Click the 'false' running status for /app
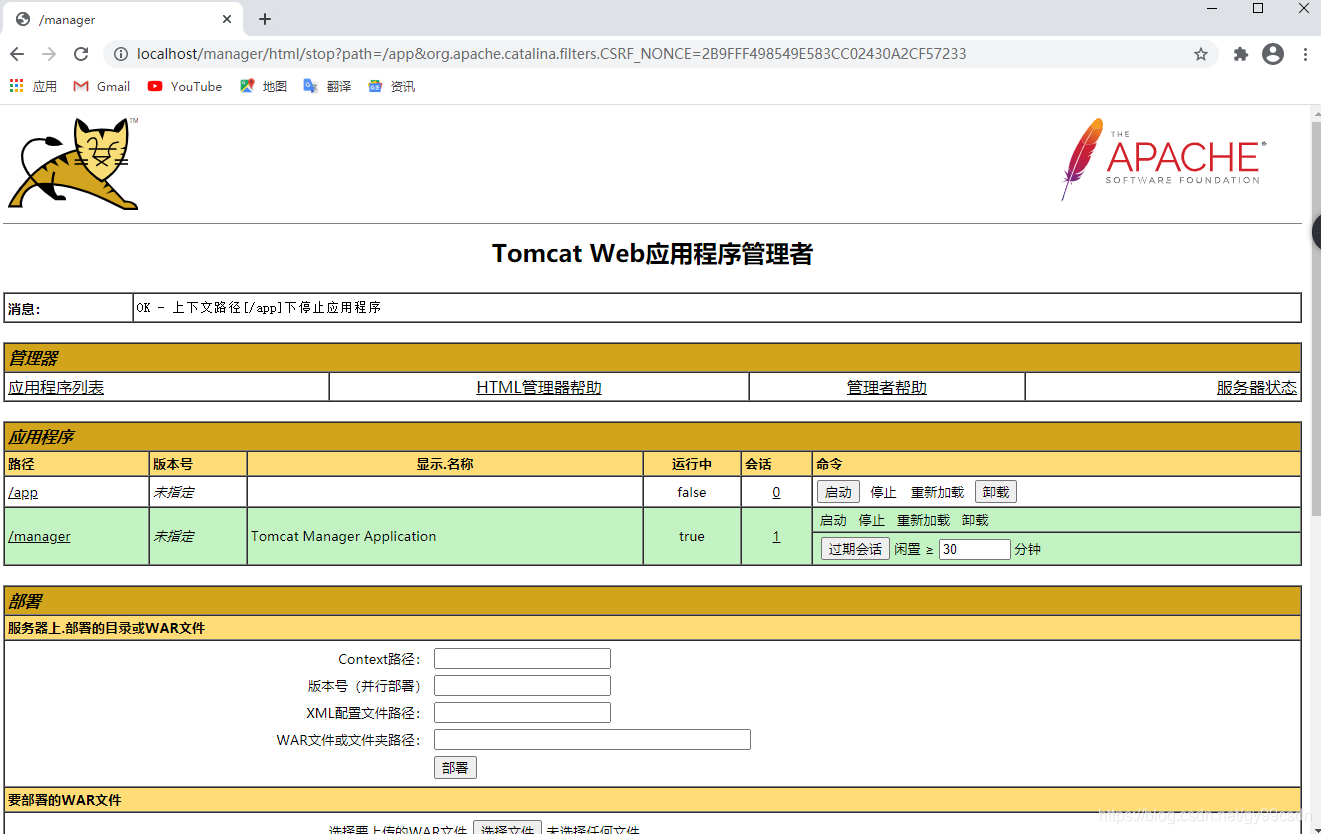Image resolution: width=1321 pixels, height=834 pixels. tap(691, 492)
